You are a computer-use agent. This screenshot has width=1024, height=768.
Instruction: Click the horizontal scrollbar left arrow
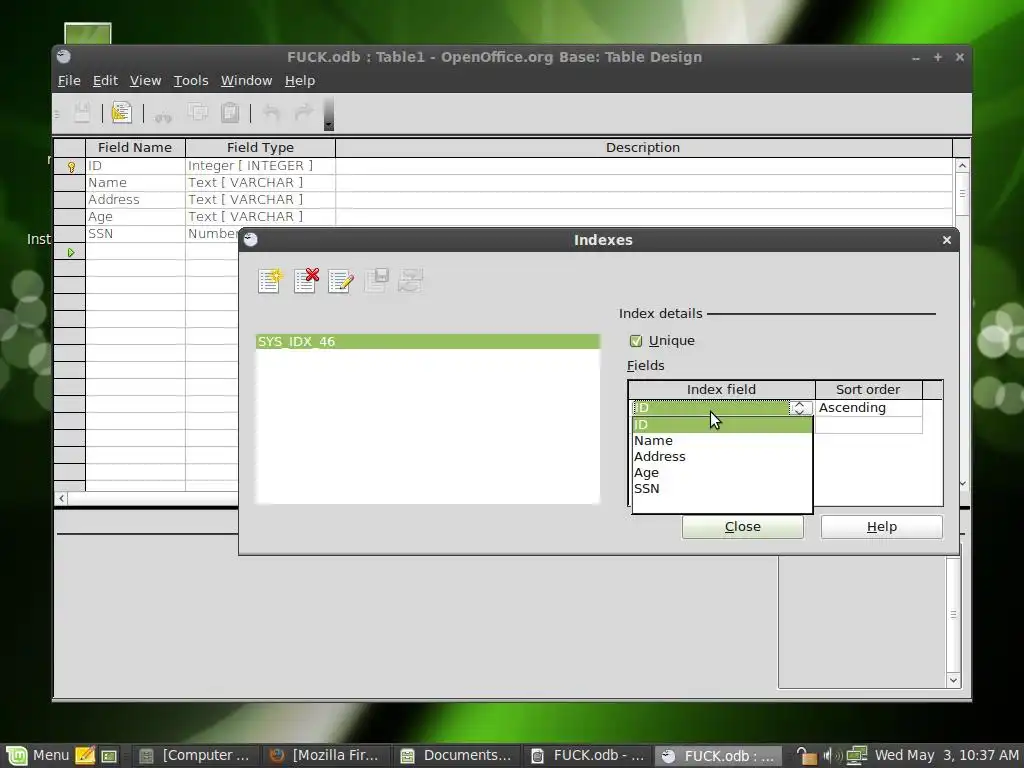[x=61, y=498]
